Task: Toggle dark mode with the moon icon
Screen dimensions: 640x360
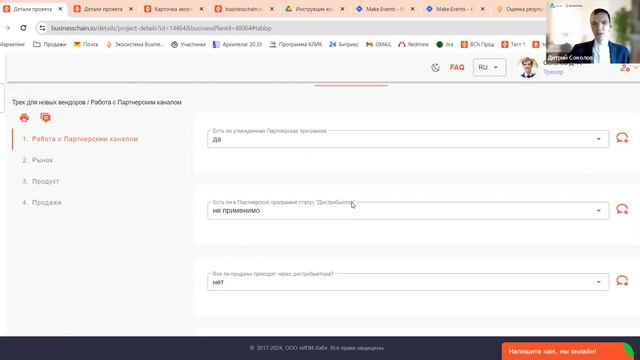Action: [436, 68]
